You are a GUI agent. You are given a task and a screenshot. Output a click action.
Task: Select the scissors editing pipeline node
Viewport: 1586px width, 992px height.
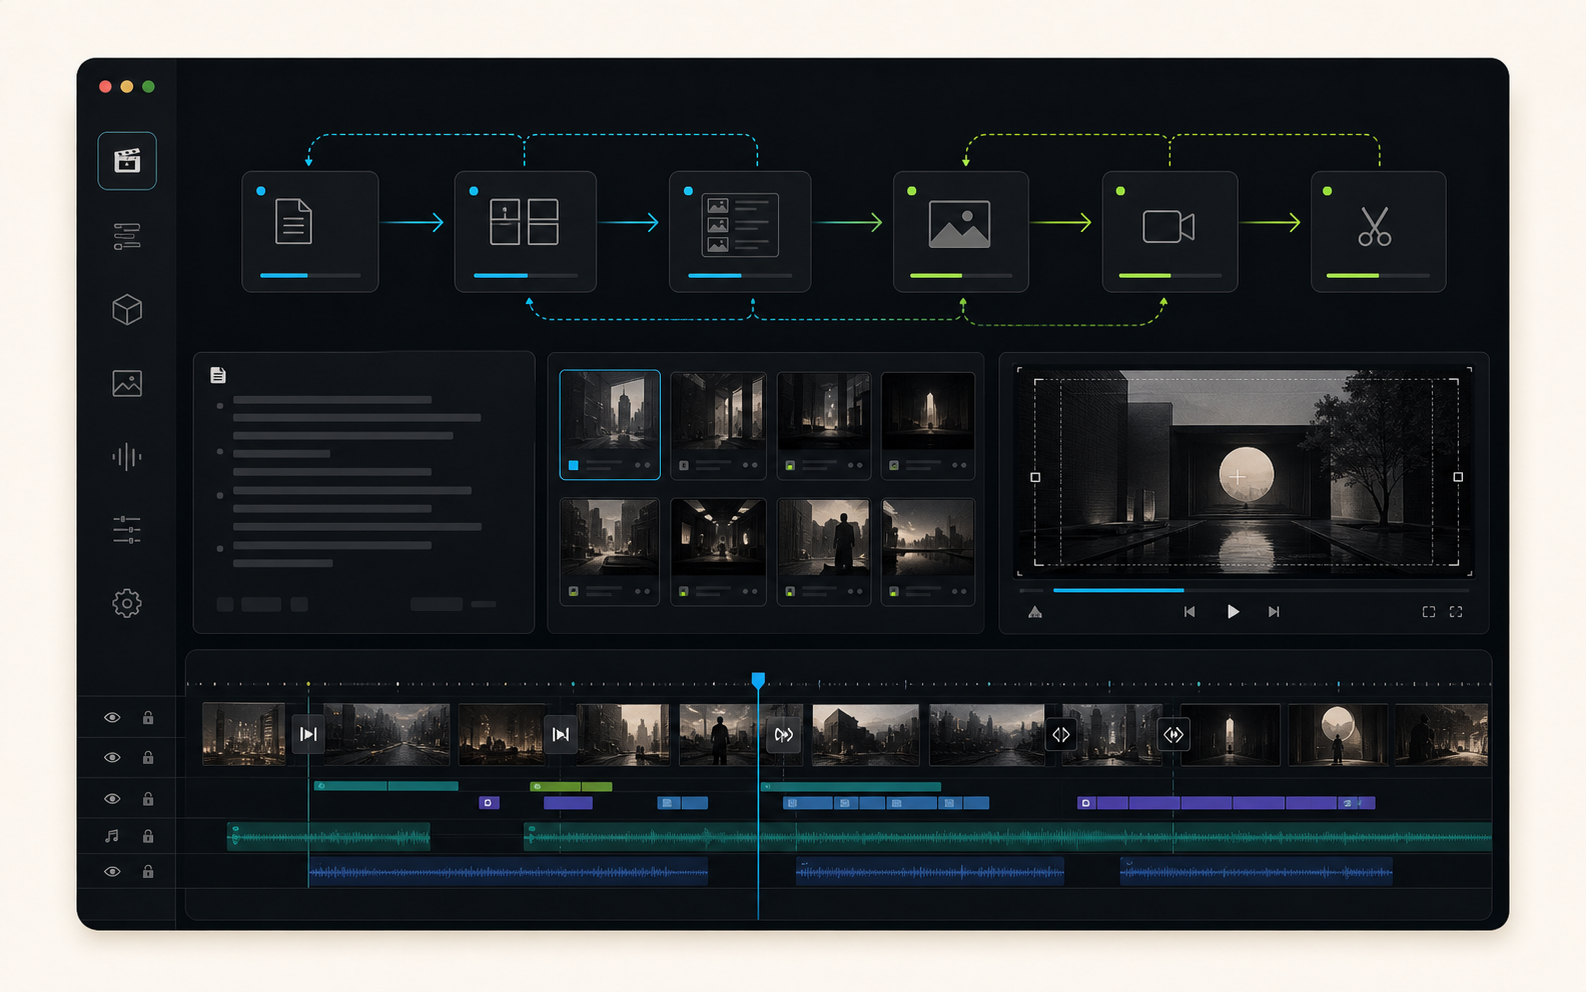tap(1378, 231)
